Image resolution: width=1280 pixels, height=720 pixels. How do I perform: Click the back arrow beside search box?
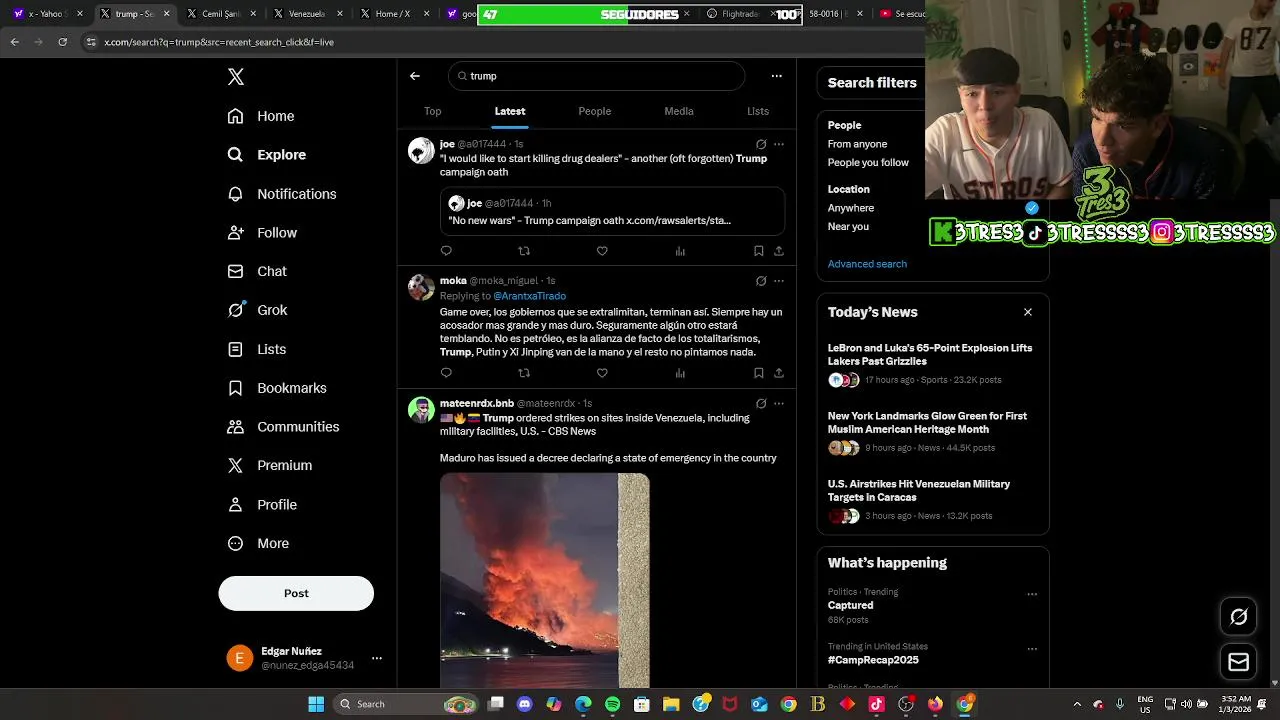415,76
